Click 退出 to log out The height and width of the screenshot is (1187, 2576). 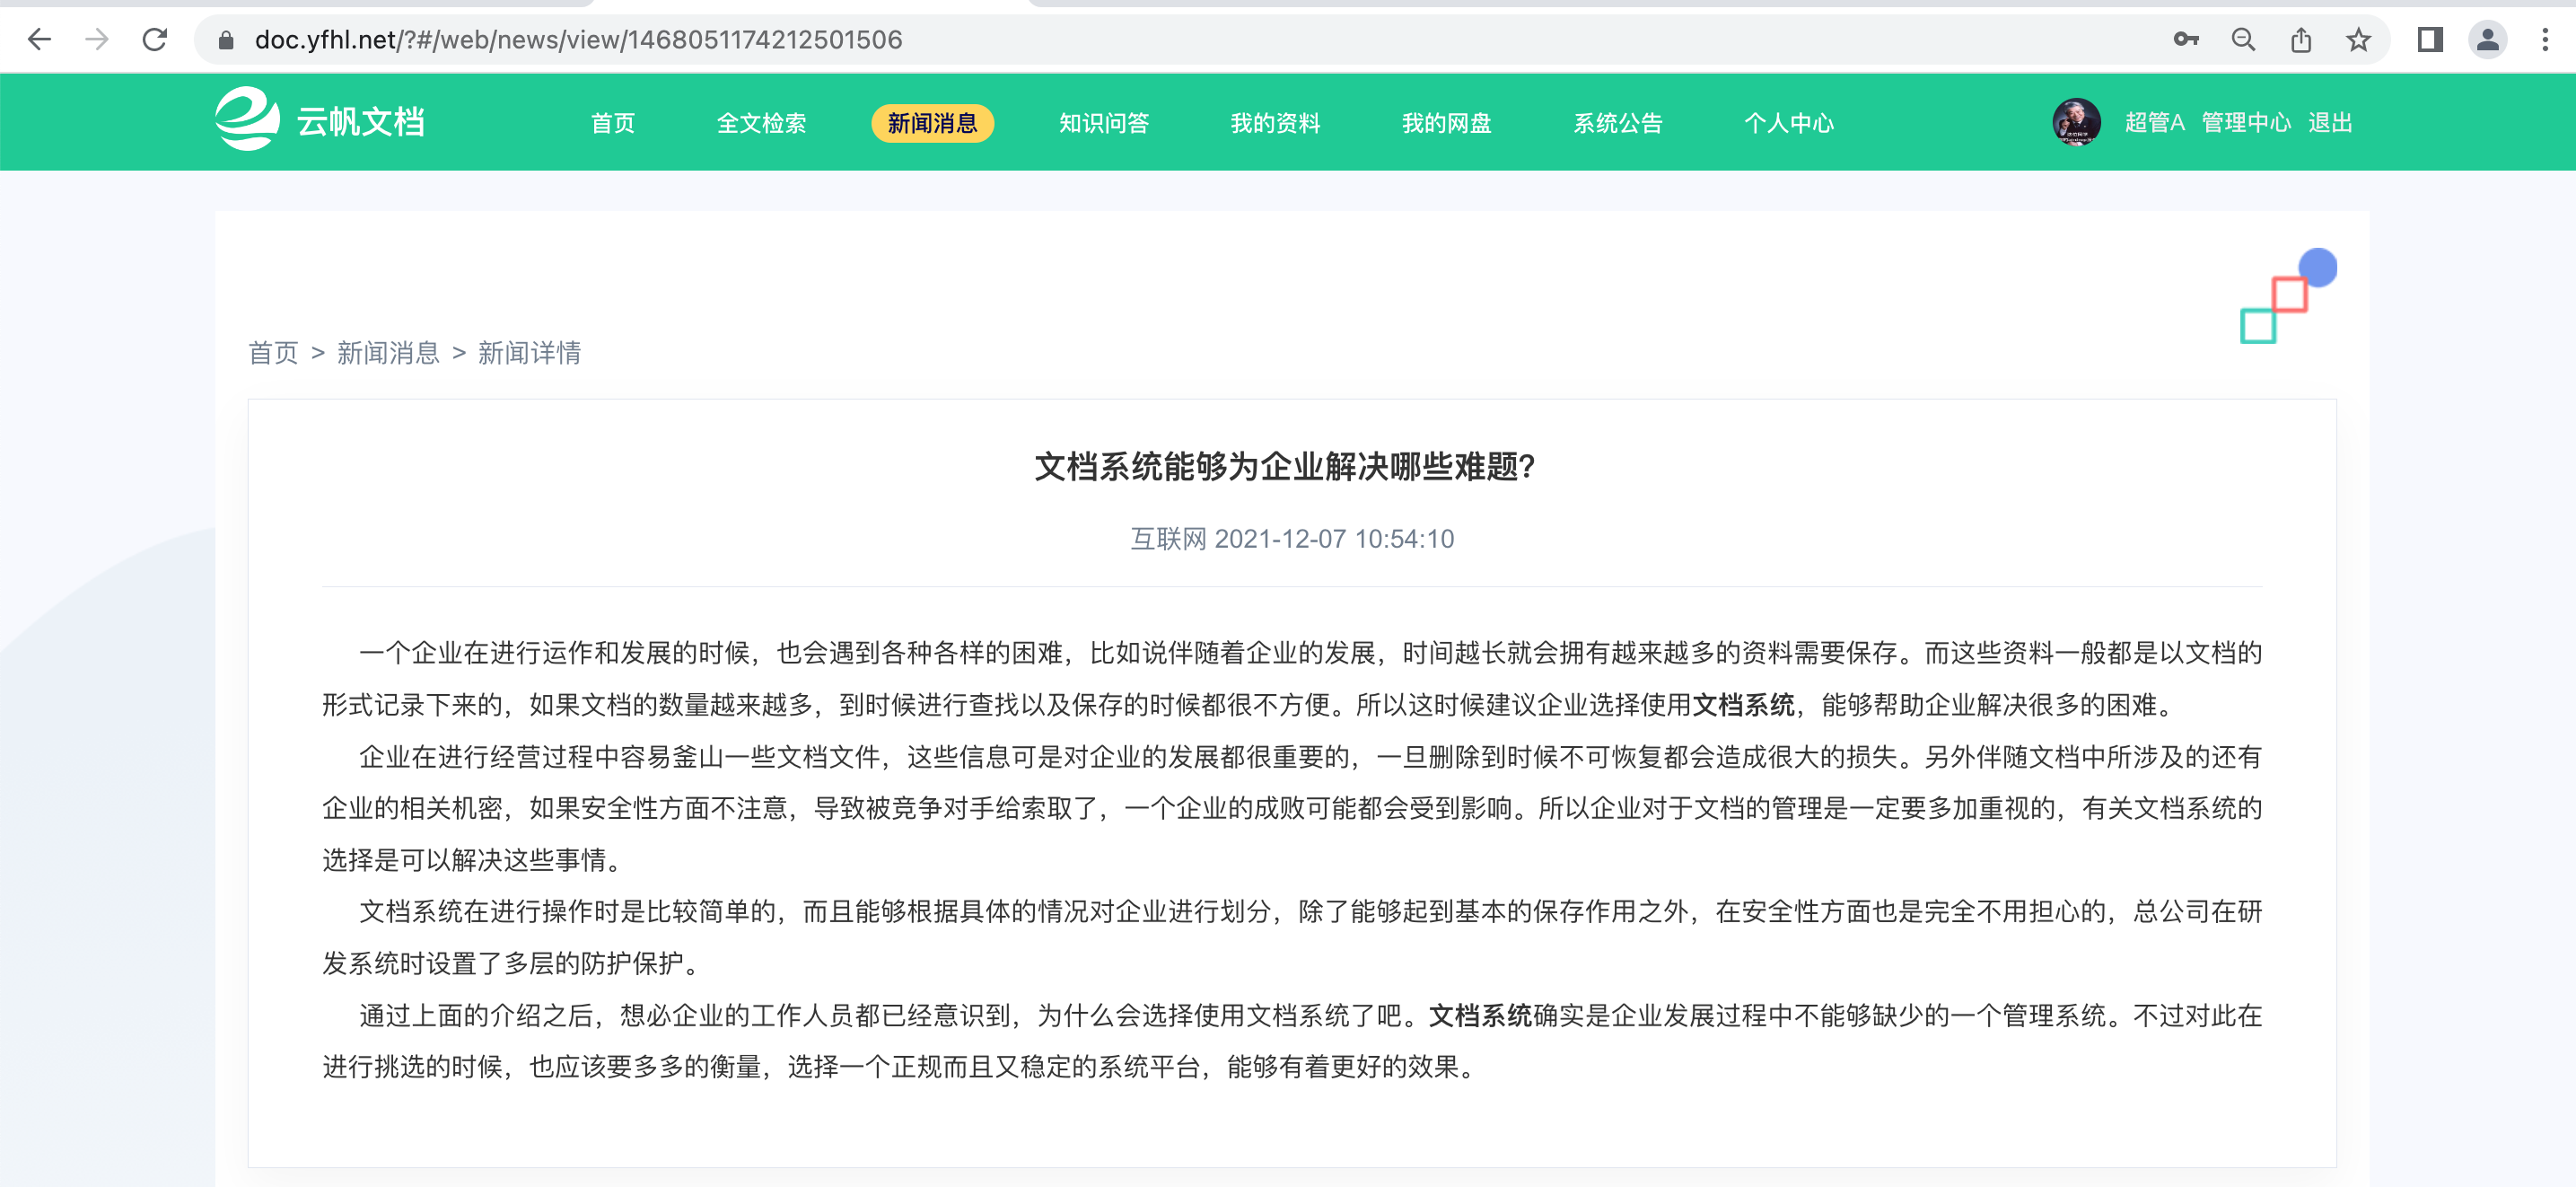click(x=2330, y=122)
